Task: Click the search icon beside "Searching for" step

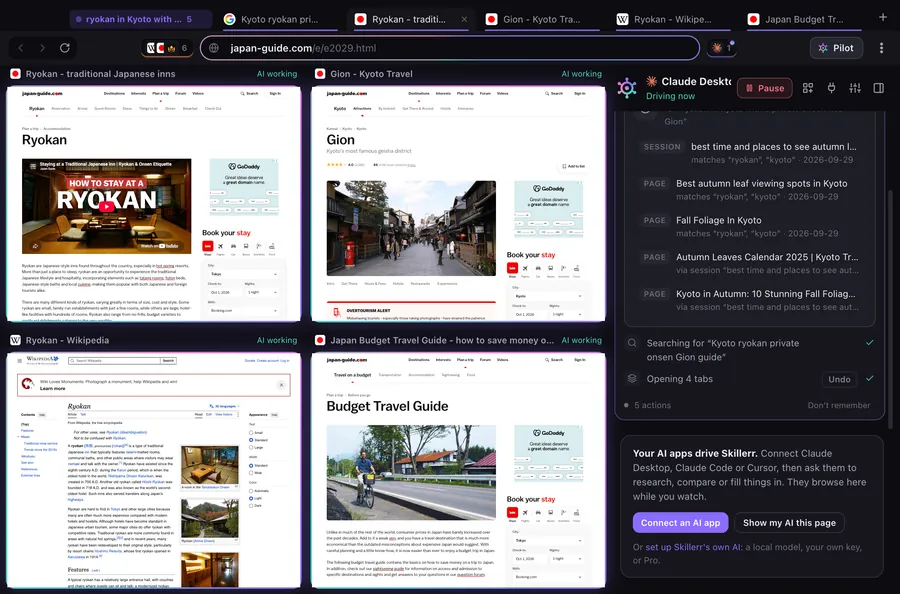Action: (x=632, y=343)
